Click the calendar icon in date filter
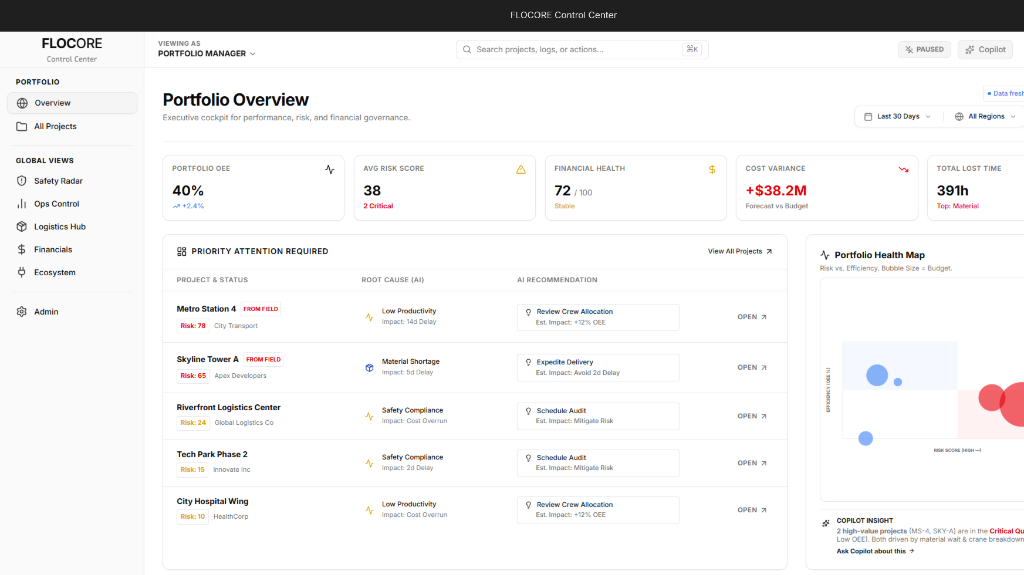Screen dimensions: 1024x575 click(868, 117)
